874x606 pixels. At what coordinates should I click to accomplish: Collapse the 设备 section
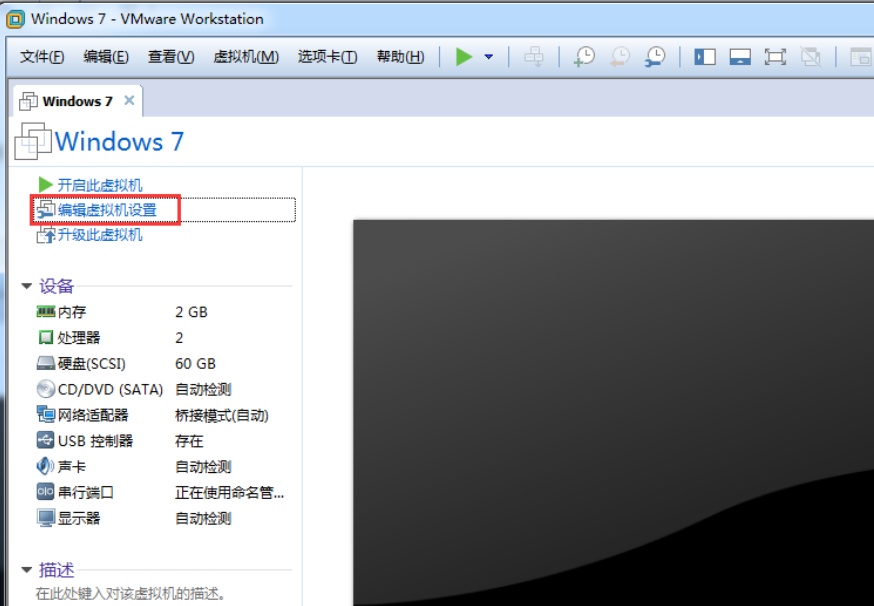click(x=26, y=286)
